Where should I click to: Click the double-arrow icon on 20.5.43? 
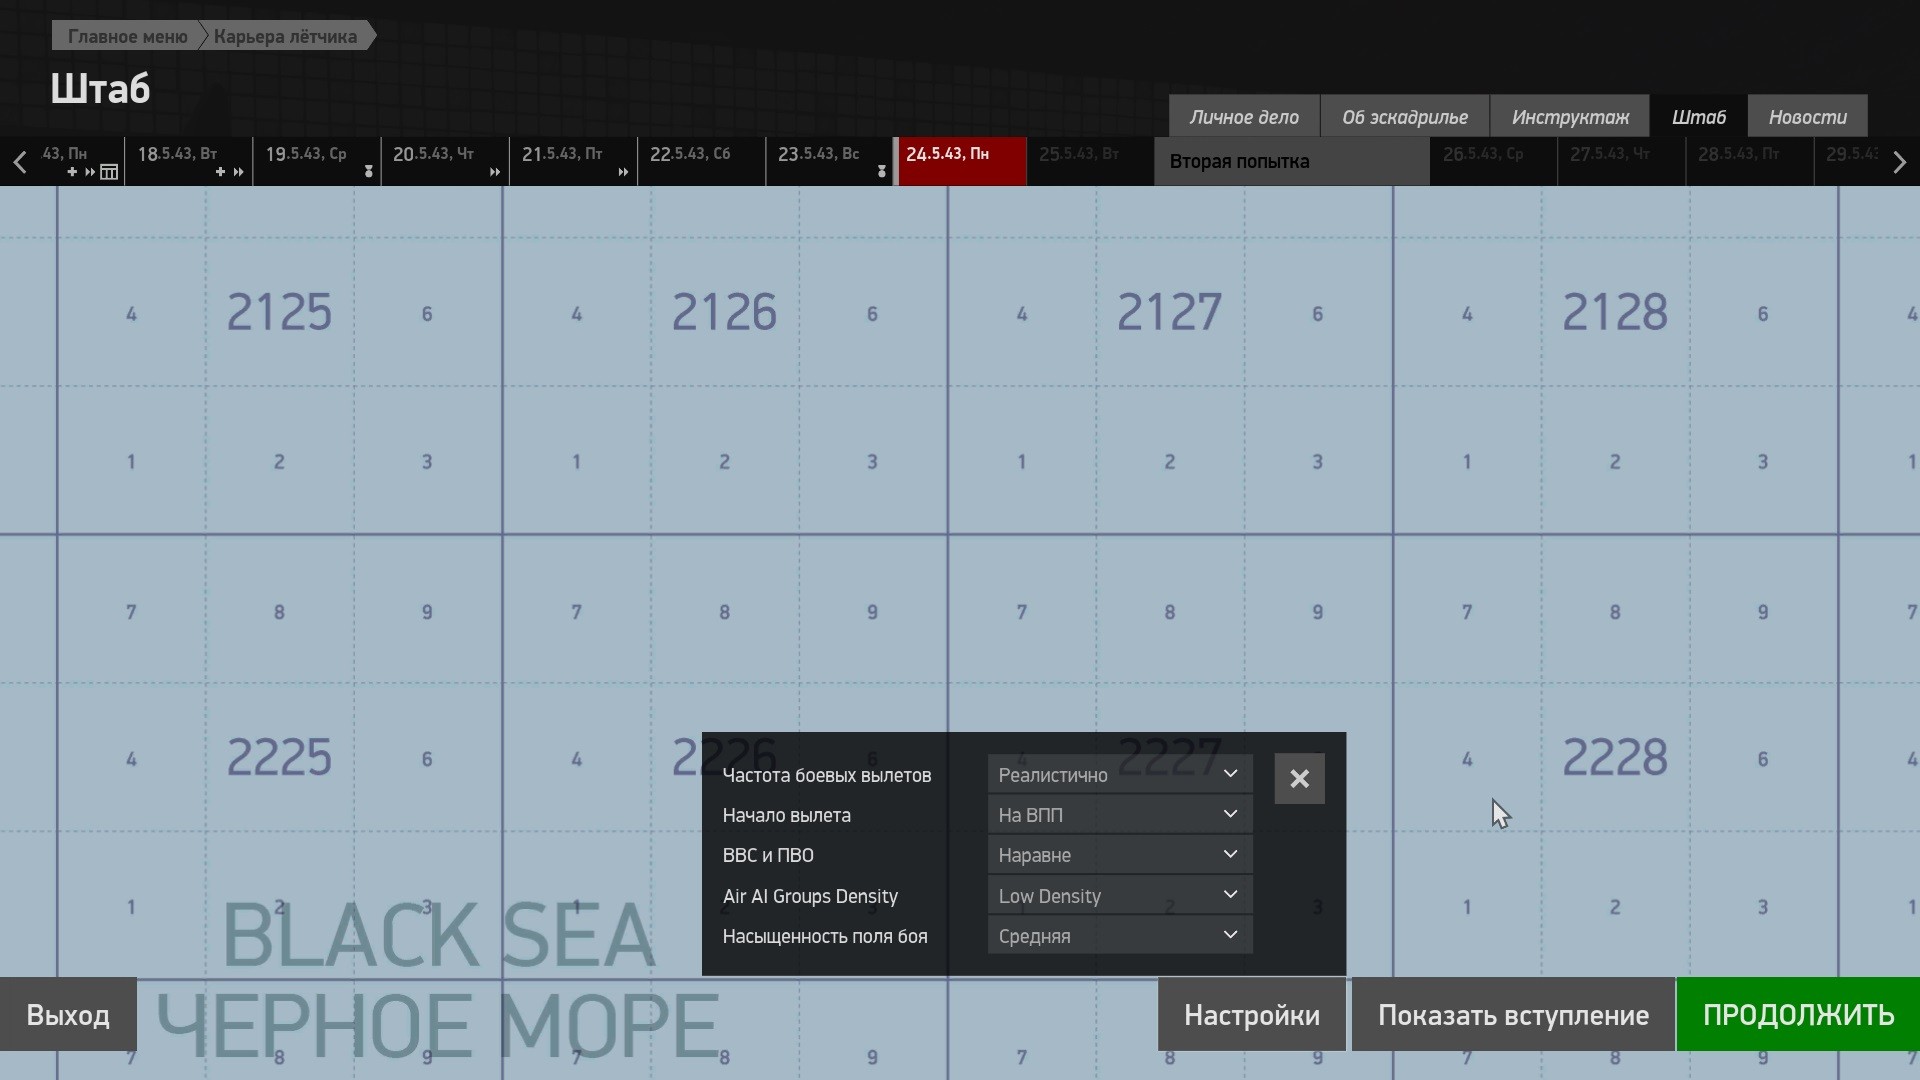(494, 172)
